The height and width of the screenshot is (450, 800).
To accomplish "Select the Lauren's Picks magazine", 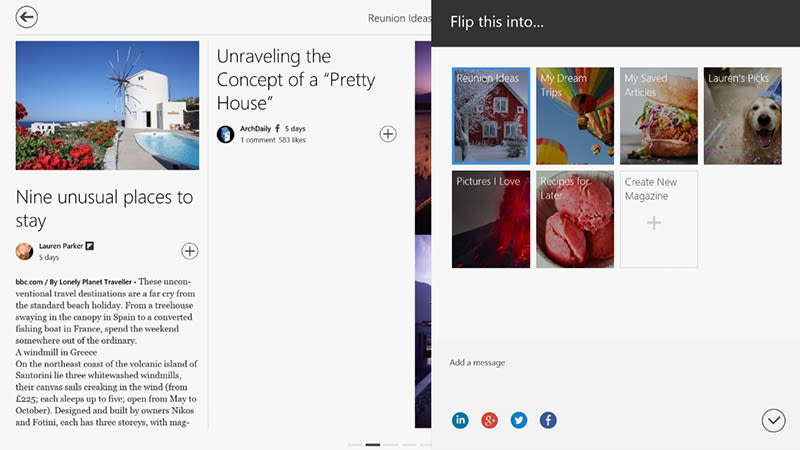I will pos(742,116).
